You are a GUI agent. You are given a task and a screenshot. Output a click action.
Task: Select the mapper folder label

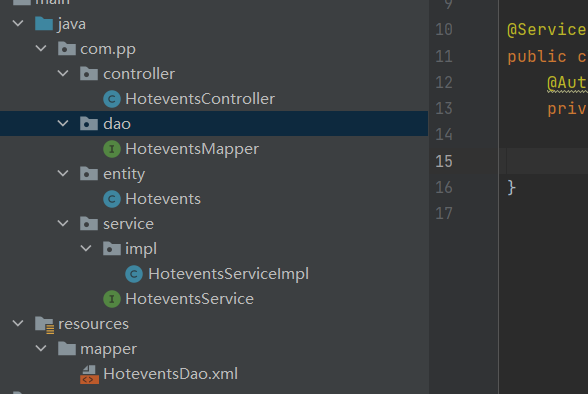(x=109, y=349)
